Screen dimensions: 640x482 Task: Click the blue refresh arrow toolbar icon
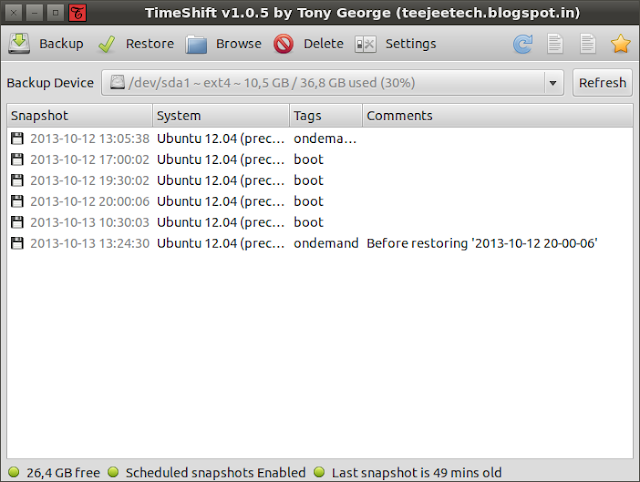click(523, 44)
